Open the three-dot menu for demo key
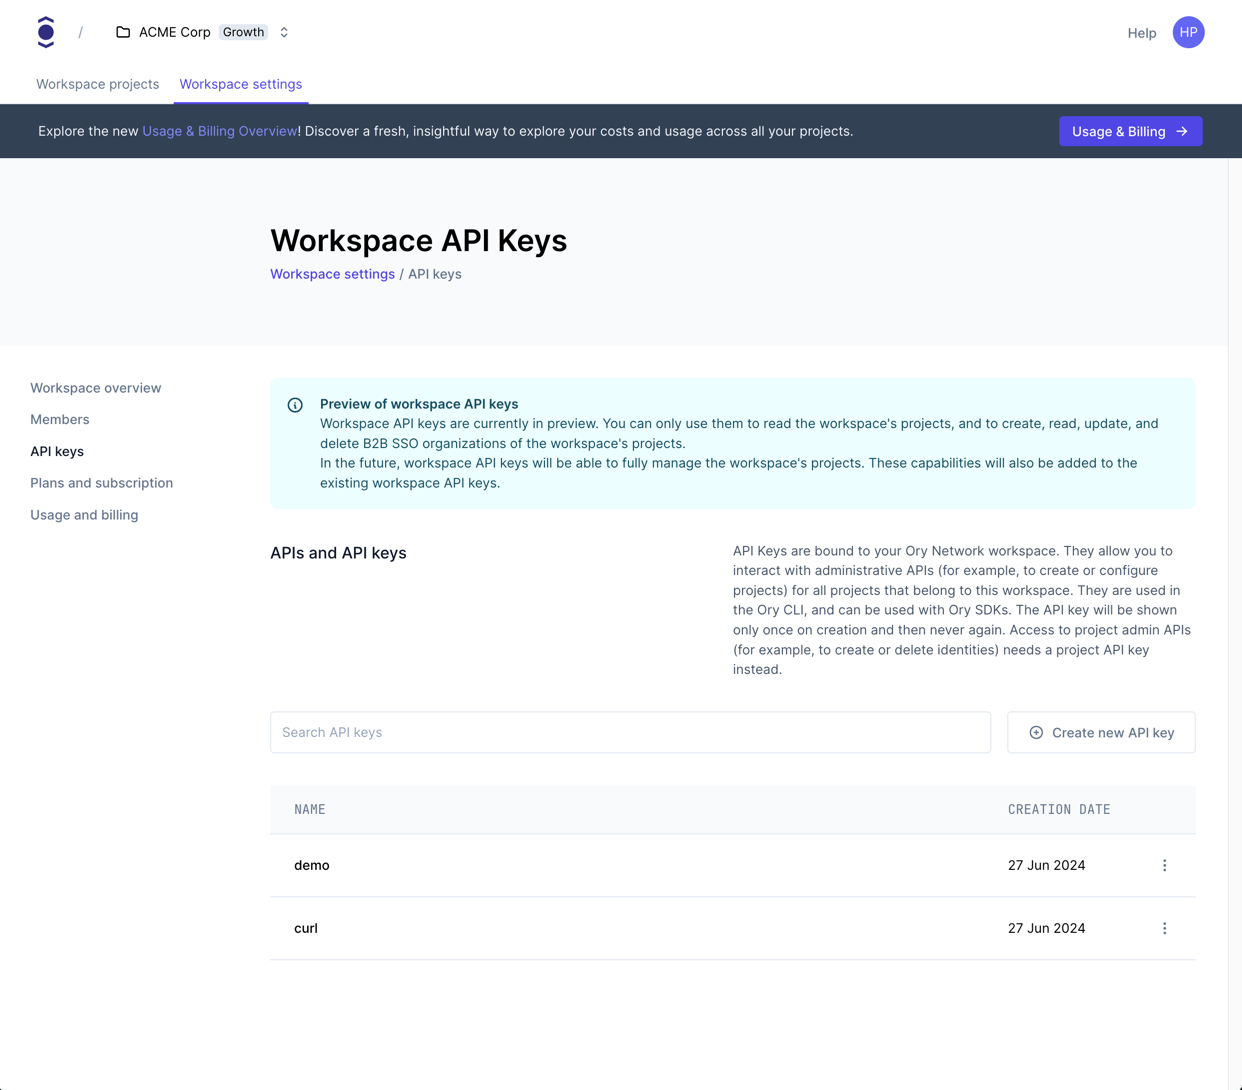Image resolution: width=1242 pixels, height=1090 pixels. (x=1164, y=865)
